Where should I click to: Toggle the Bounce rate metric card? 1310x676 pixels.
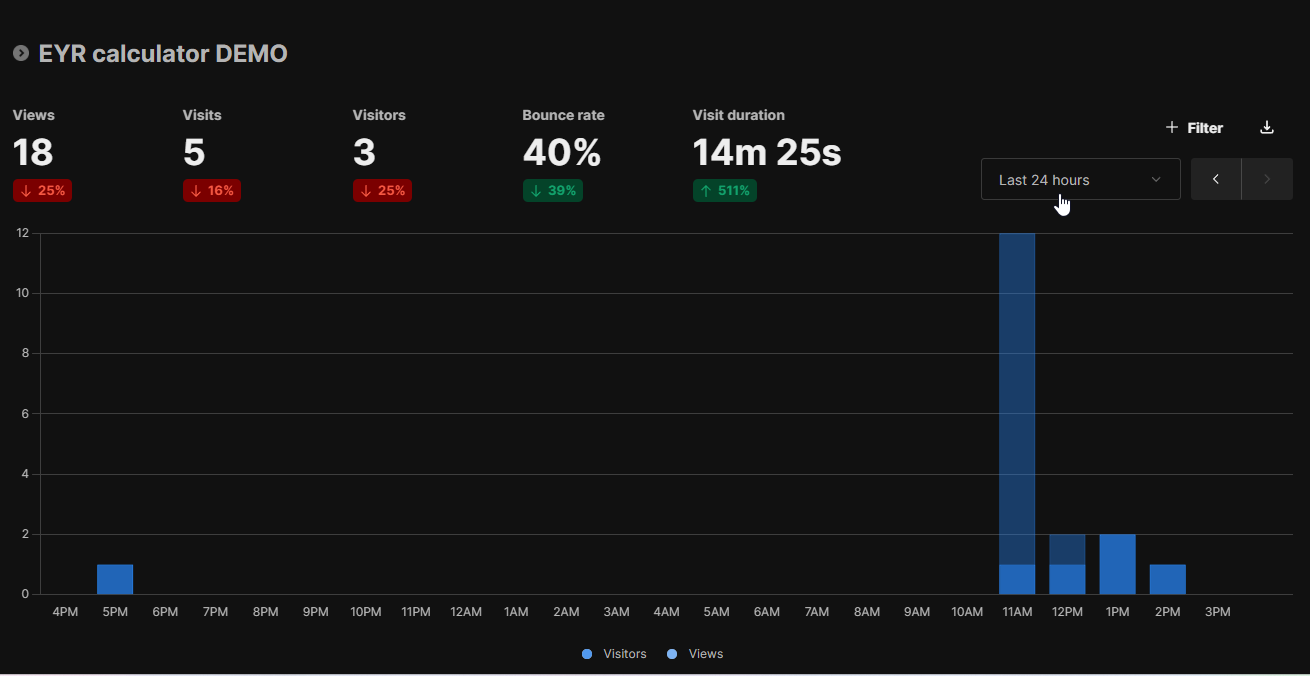pos(563,150)
